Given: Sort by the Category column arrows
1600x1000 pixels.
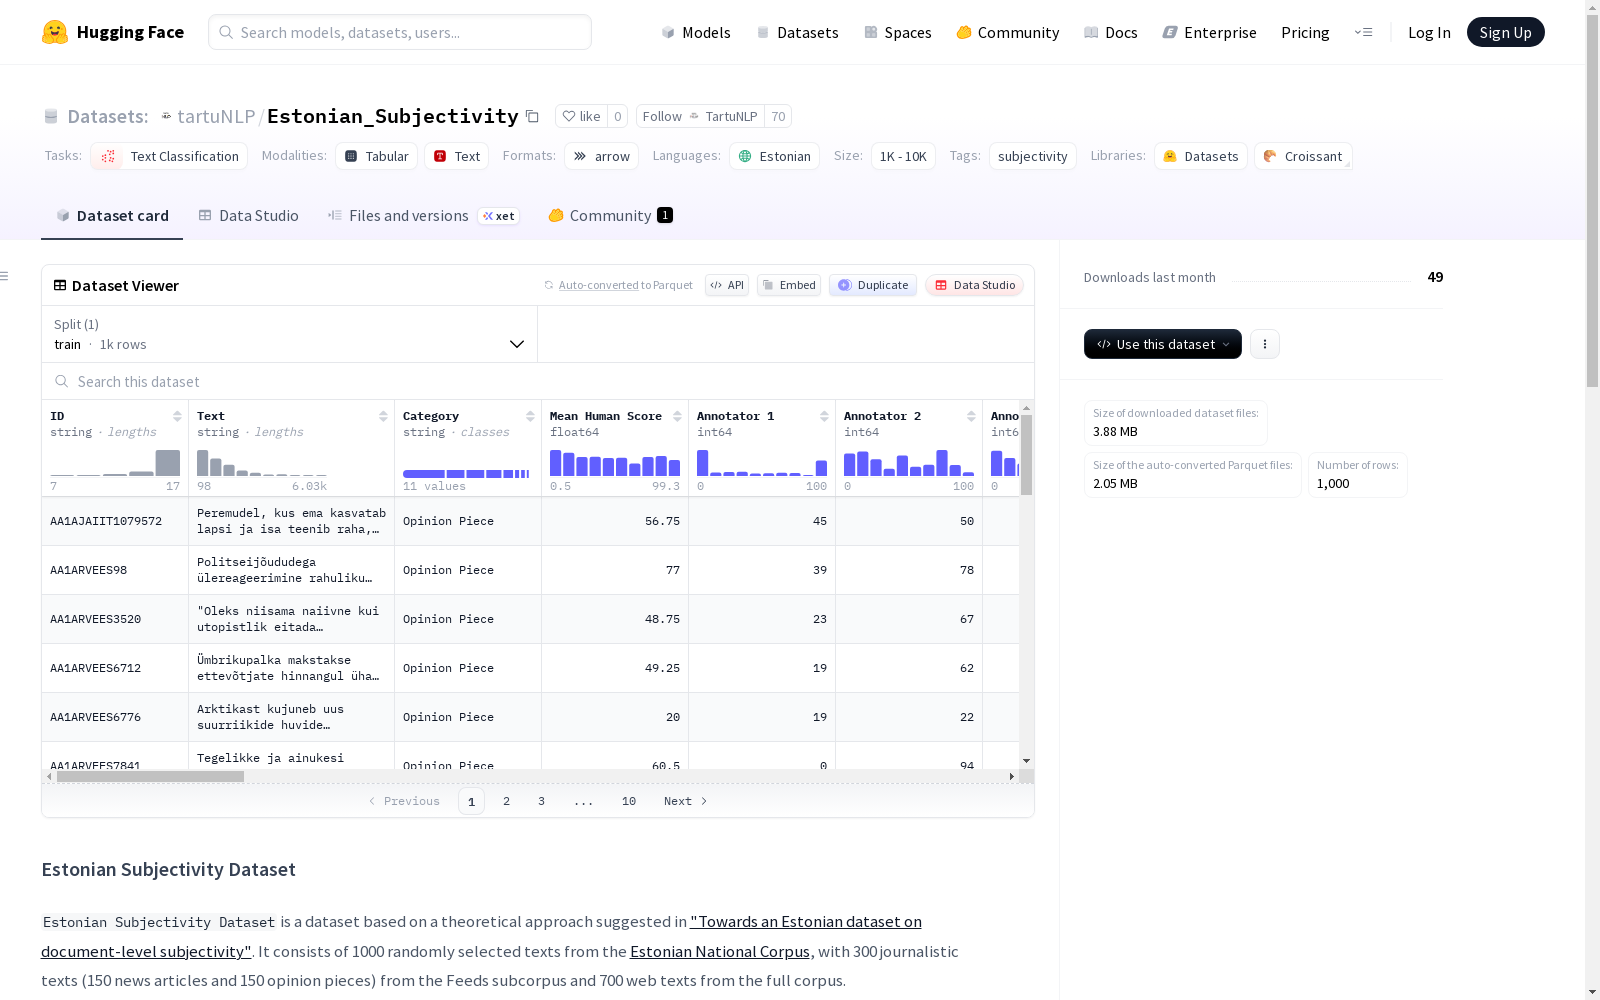Looking at the screenshot, I should (530, 416).
